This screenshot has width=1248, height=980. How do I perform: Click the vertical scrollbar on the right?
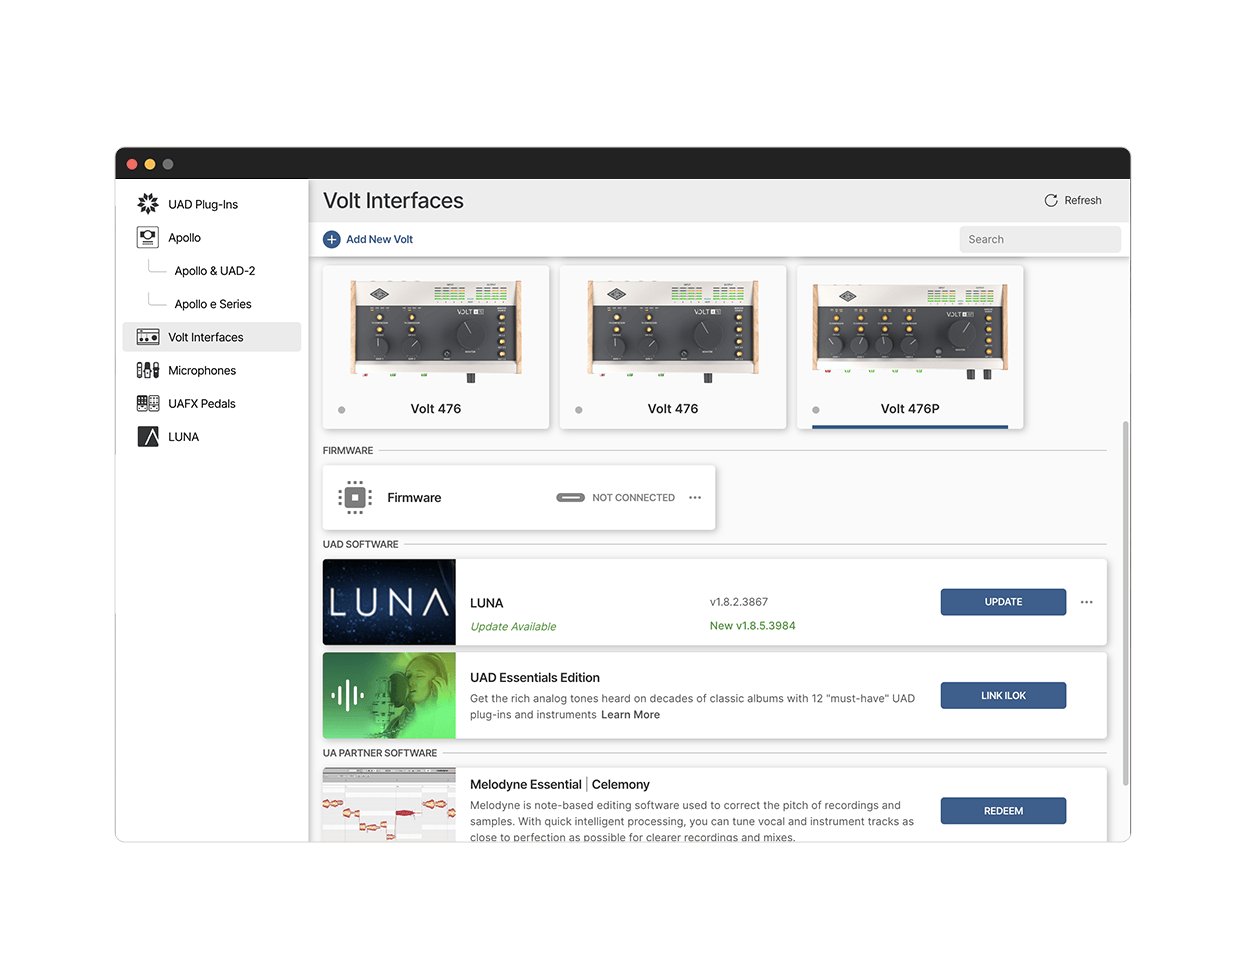tap(1125, 600)
